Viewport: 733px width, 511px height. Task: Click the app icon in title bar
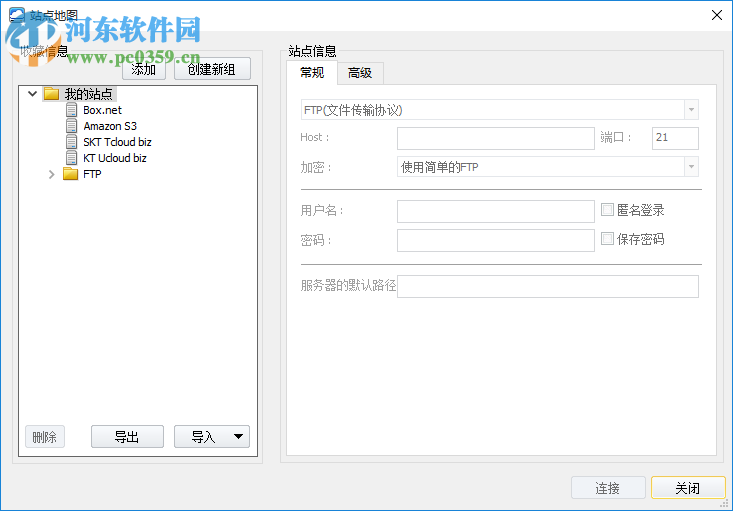(17, 14)
